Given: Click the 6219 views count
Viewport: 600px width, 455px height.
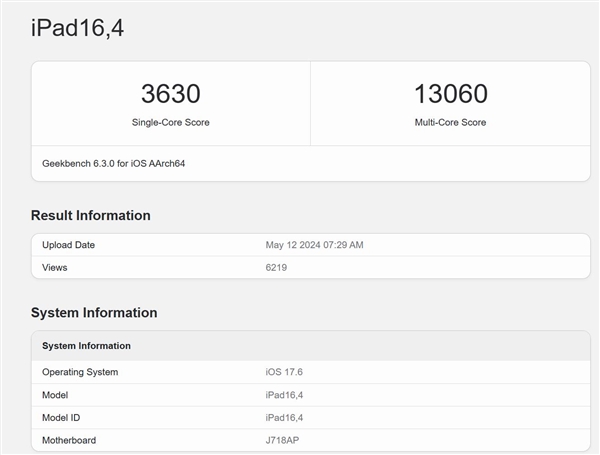Looking at the screenshot, I should pos(277,267).
